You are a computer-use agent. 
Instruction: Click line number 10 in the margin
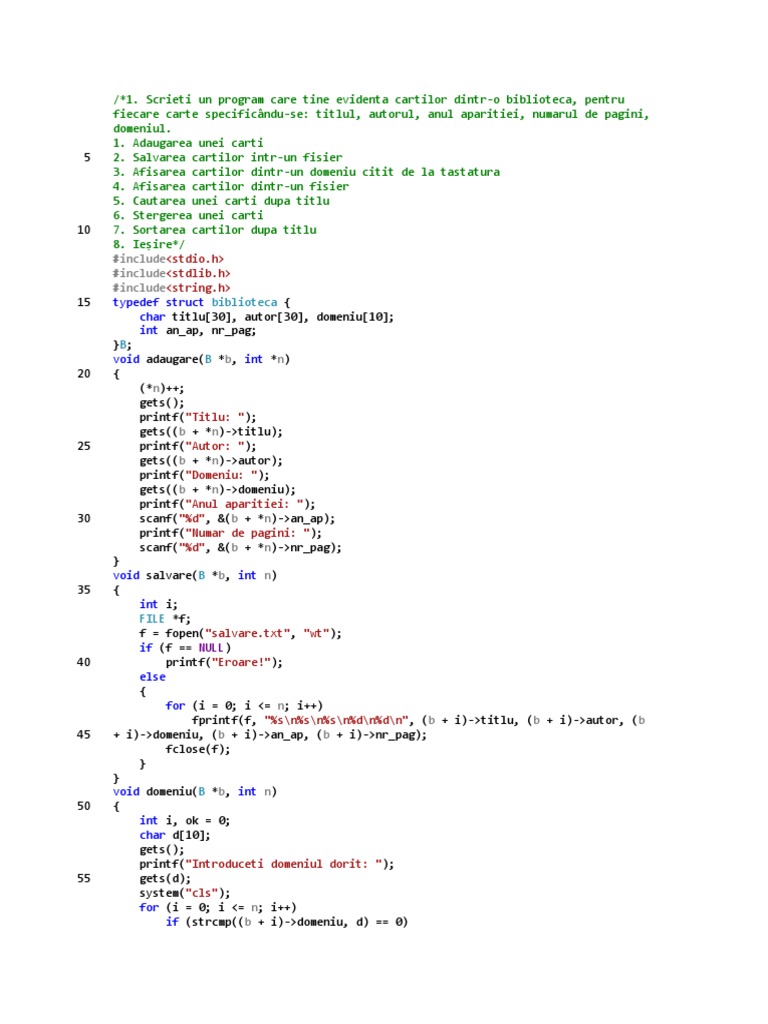click(84, 230)
